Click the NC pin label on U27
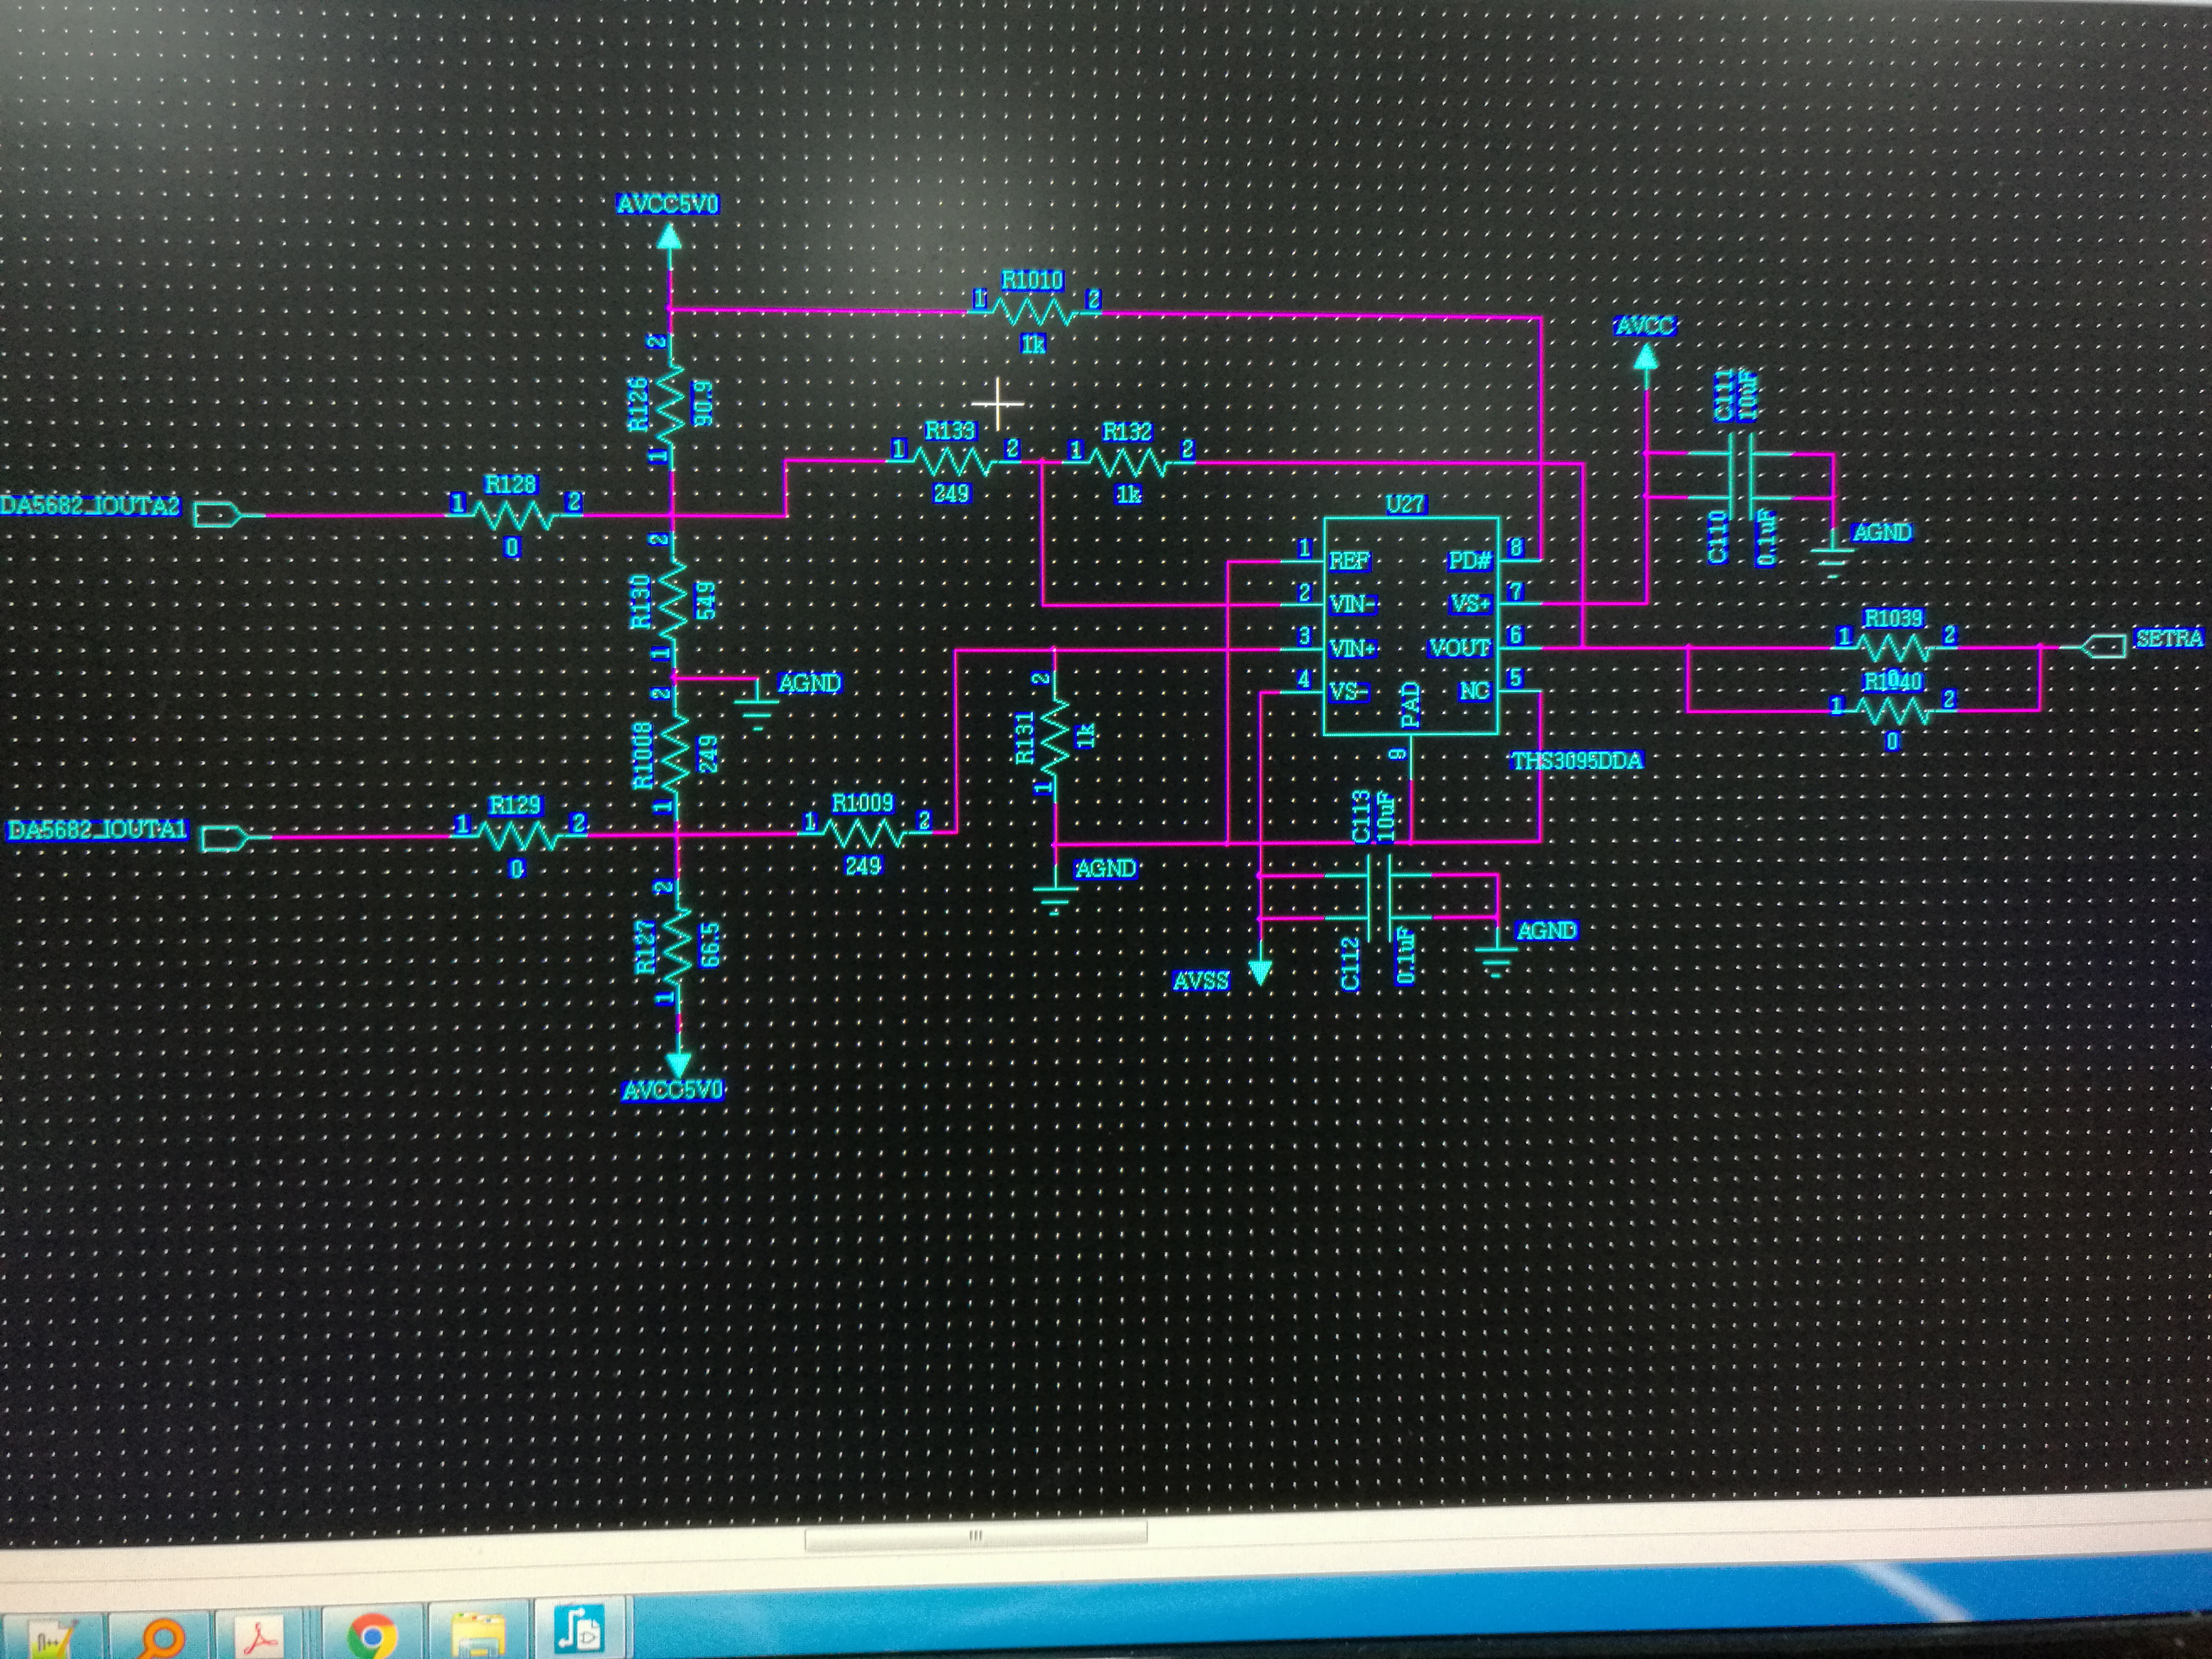The image size is (2212, 1659). pyautogui.click(x=1475, y=691)
